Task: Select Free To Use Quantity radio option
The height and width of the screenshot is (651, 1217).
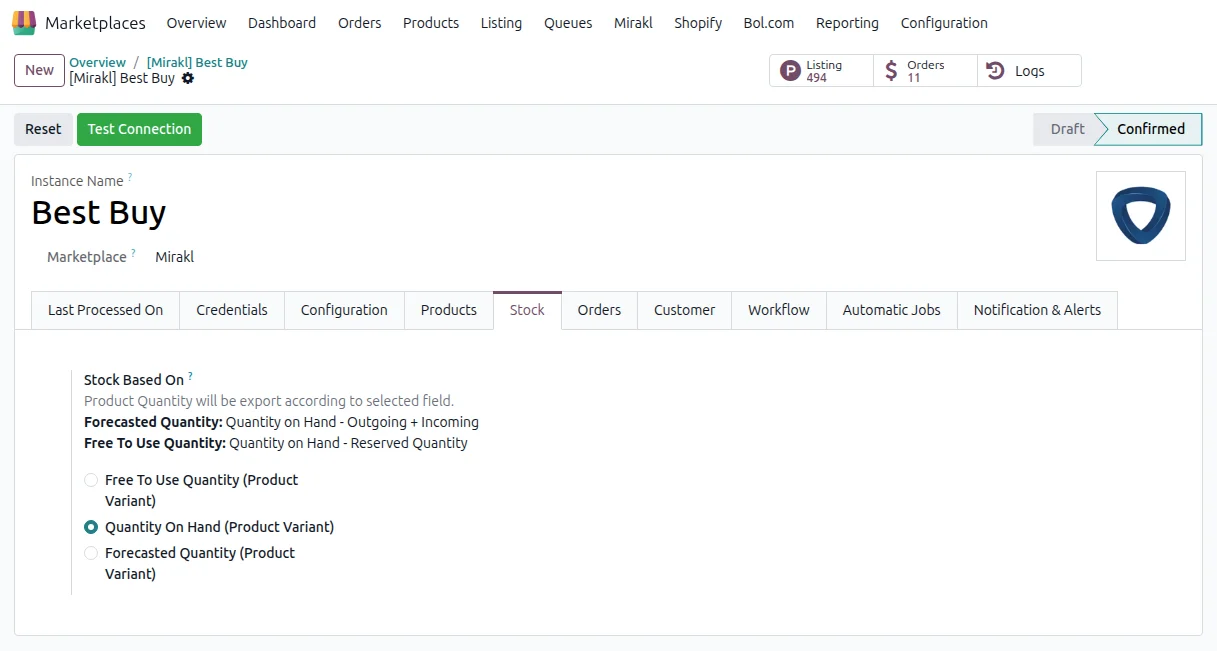Action: point(91,480)
